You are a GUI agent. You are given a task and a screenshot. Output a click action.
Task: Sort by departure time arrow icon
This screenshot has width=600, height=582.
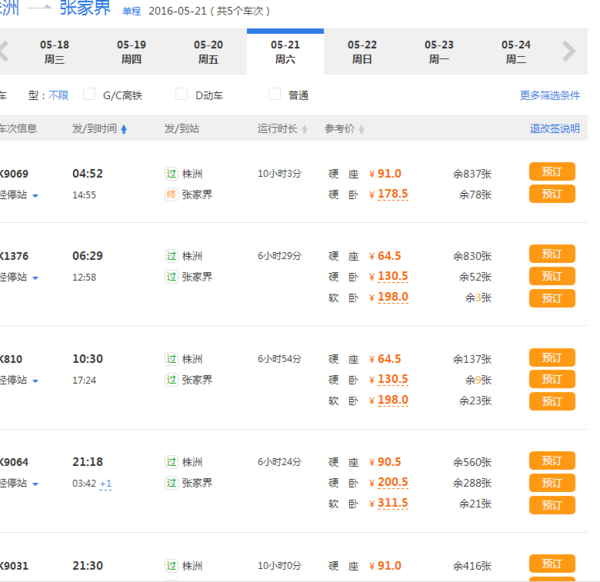[x=124, y=129]
